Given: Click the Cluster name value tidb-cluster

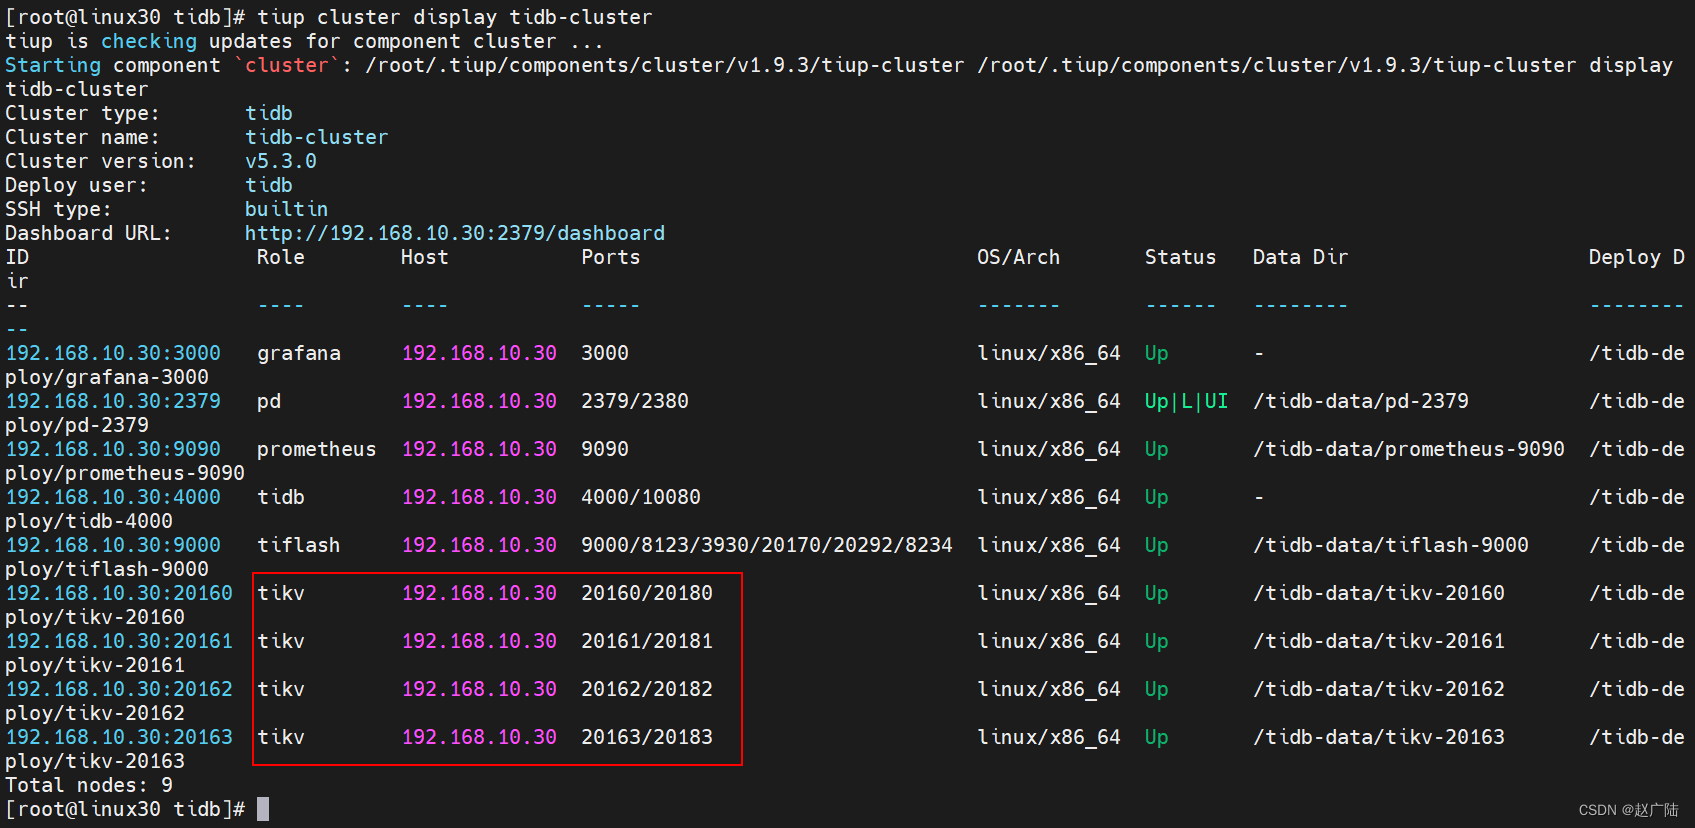Looking at the screenshot, I should pyautogui.click(x=317, y=137).
